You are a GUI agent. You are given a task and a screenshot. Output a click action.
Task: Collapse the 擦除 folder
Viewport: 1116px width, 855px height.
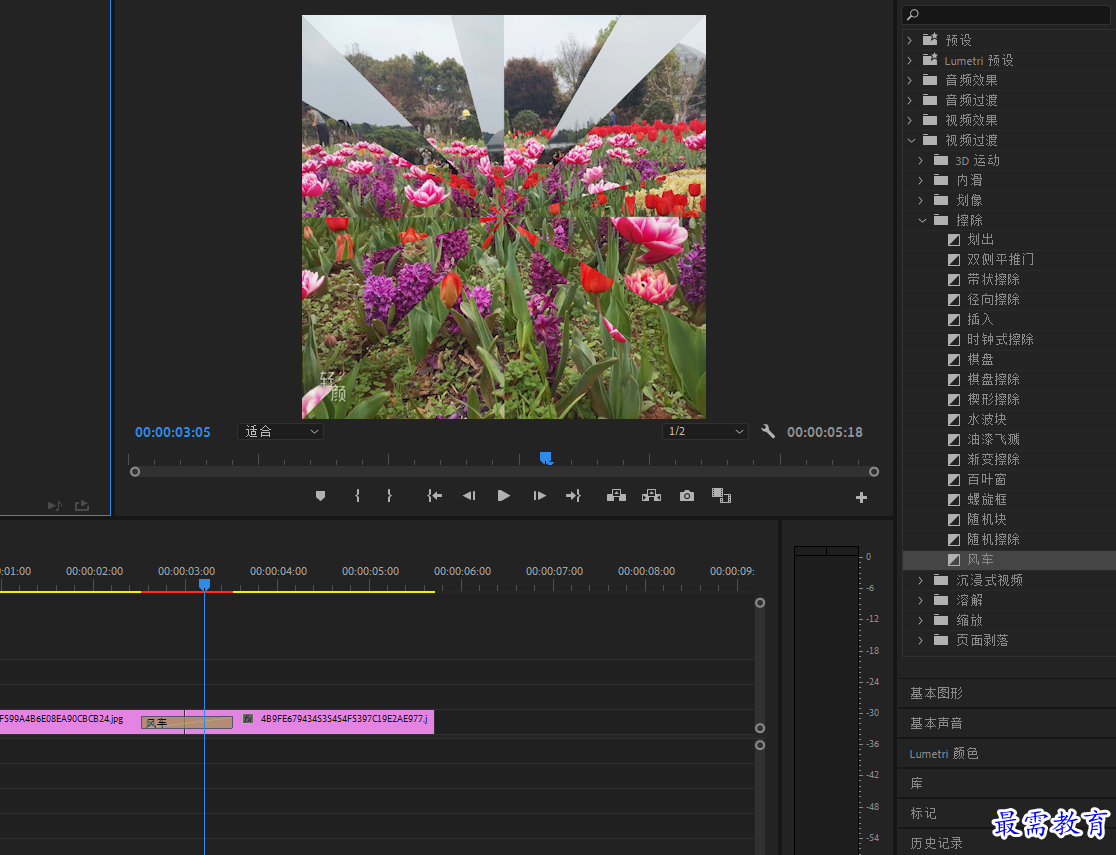pos(922,220)
